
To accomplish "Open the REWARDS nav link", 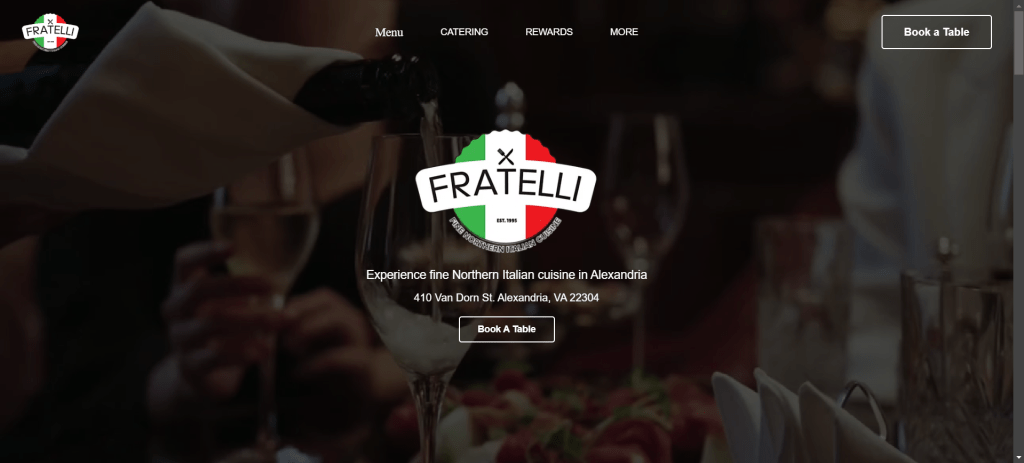I will click(549, 31).
